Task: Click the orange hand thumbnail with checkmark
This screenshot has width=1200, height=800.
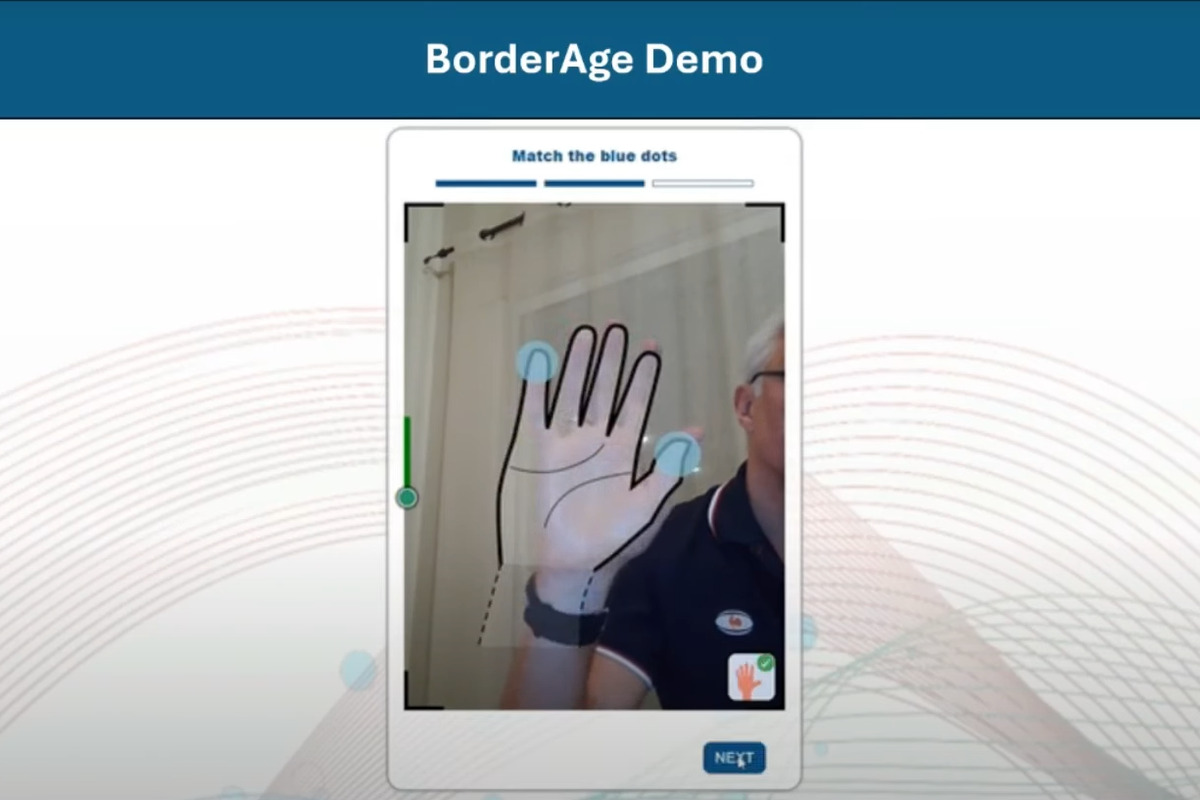Action: 752,677
